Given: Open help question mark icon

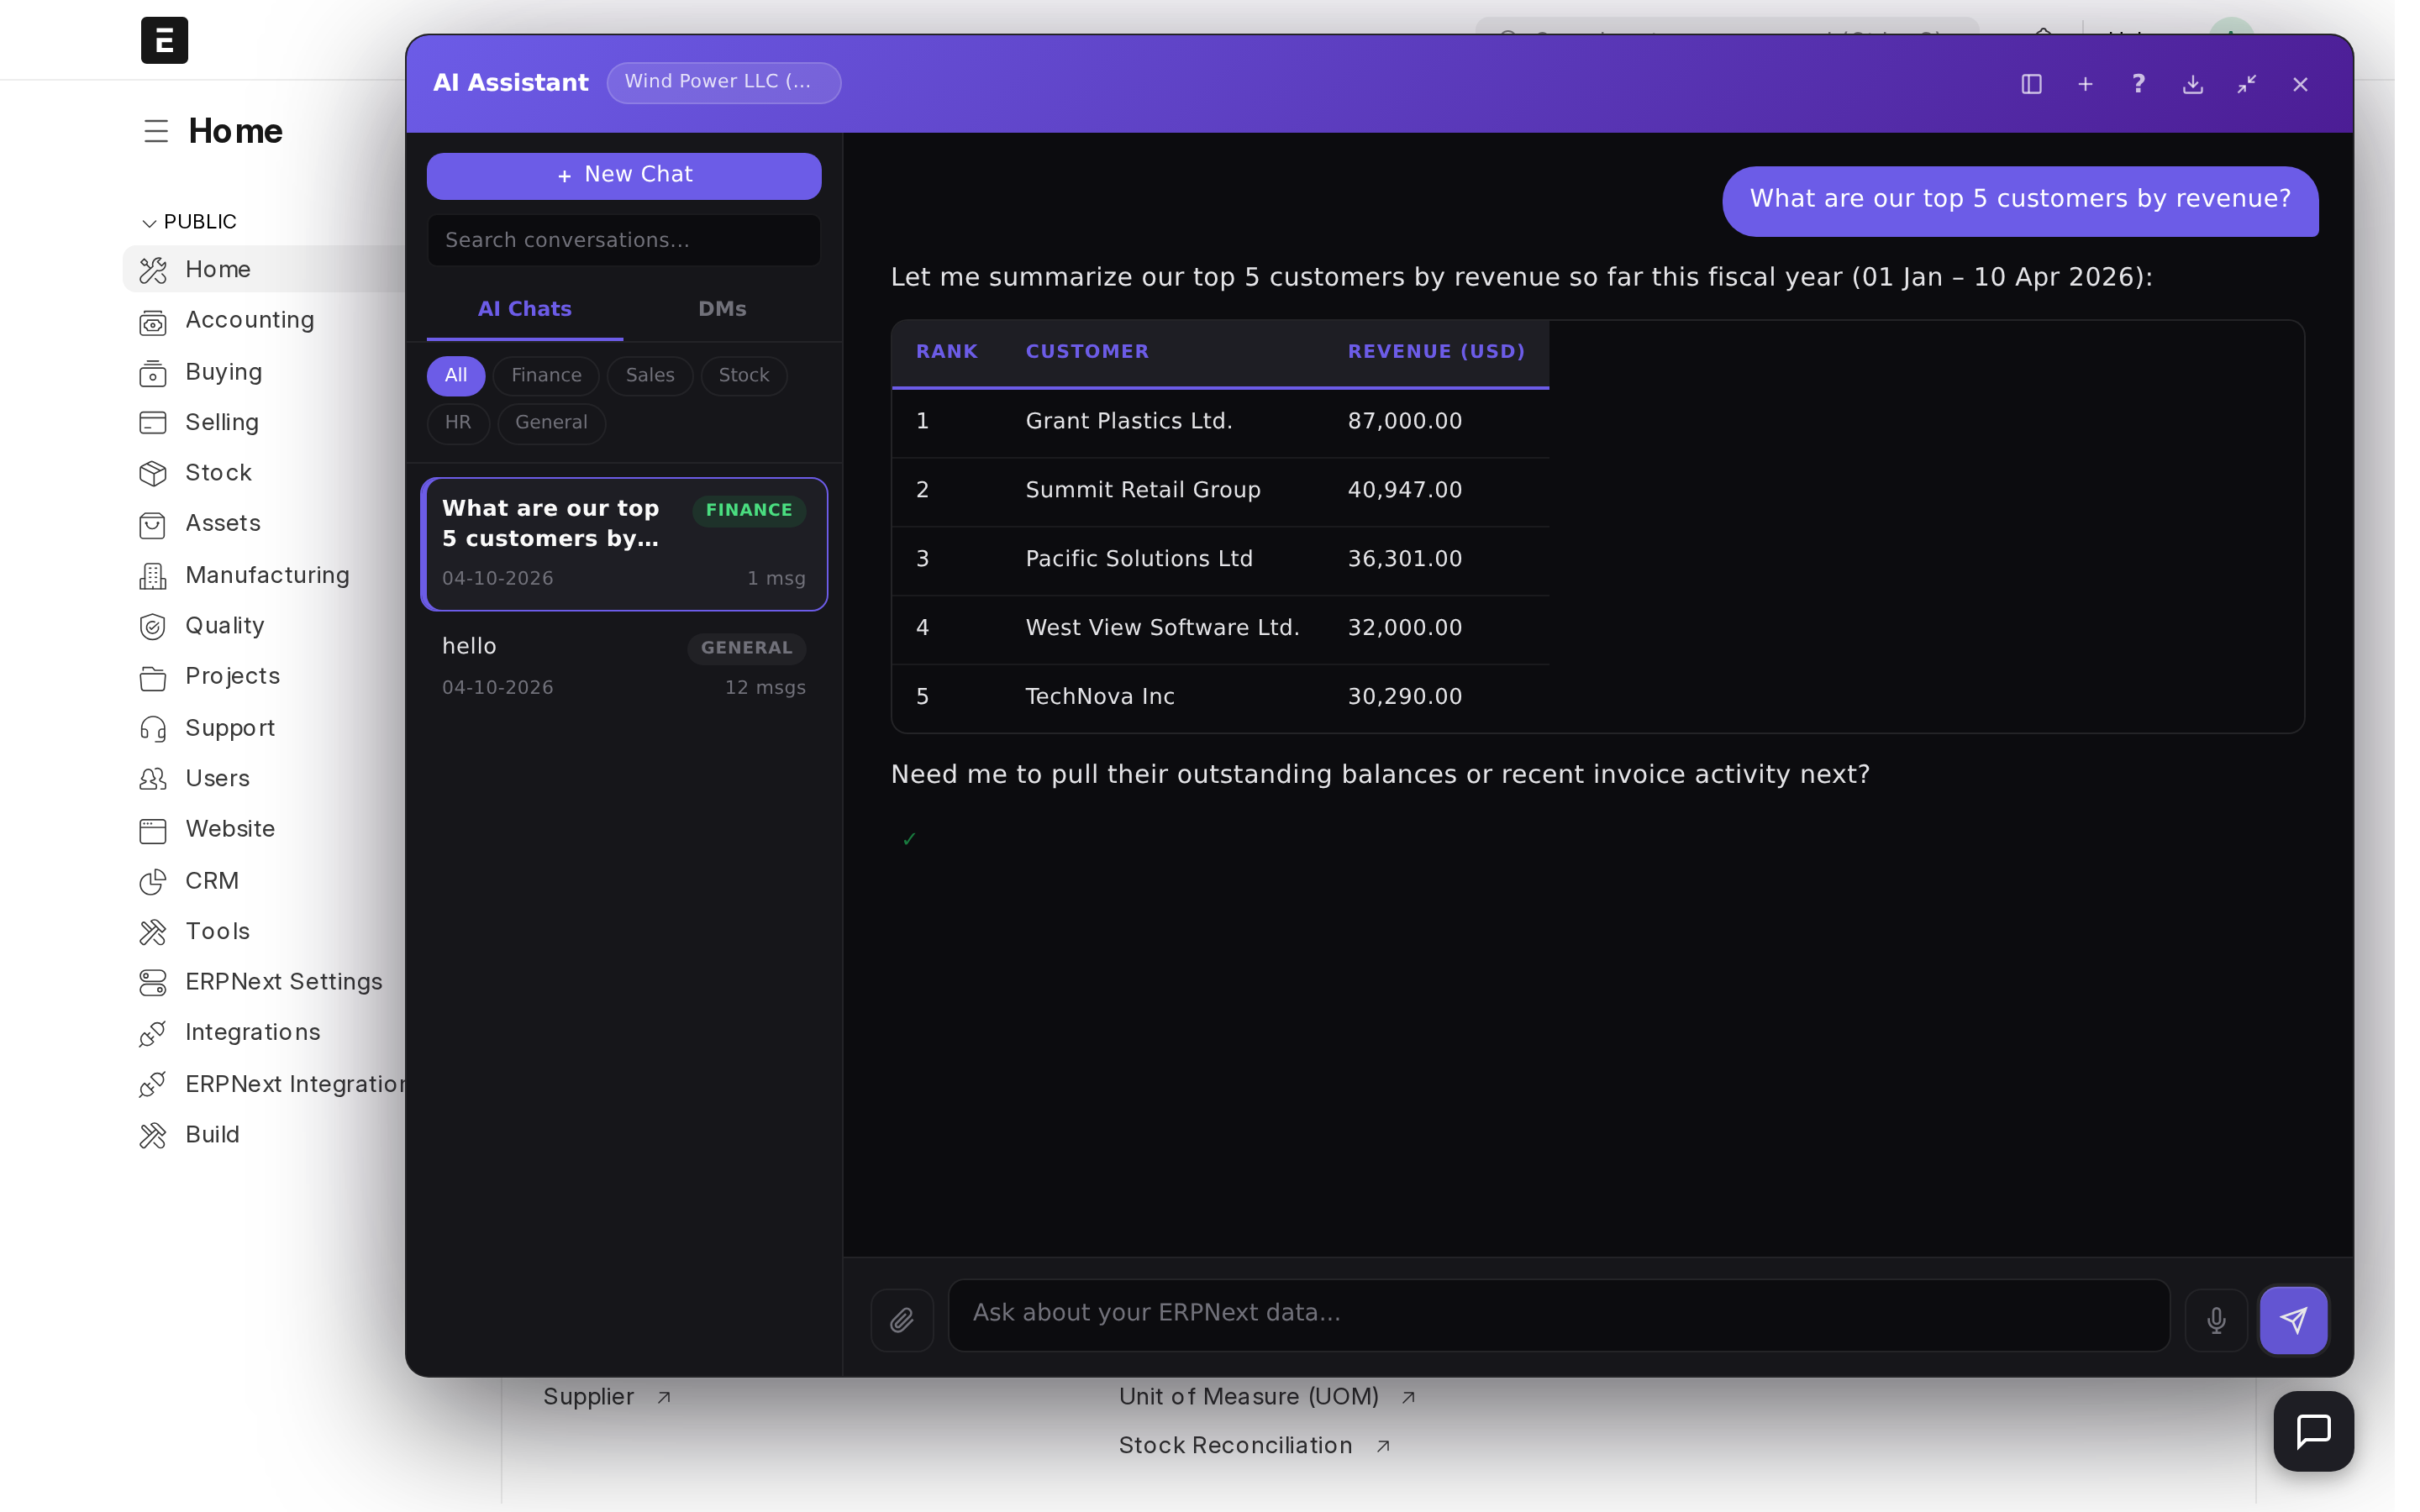Looking at the screenshot, I should click(2138, 84).
